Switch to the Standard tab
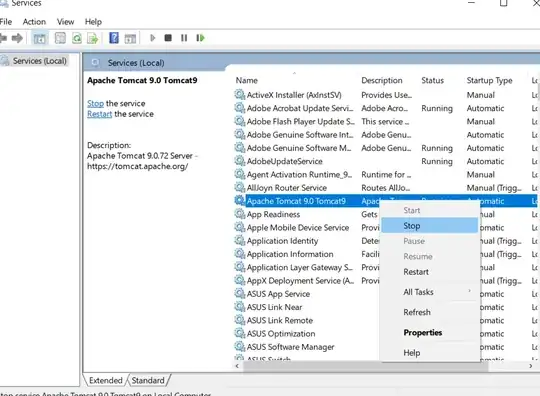The image size is (540, 396). [148, 381]
